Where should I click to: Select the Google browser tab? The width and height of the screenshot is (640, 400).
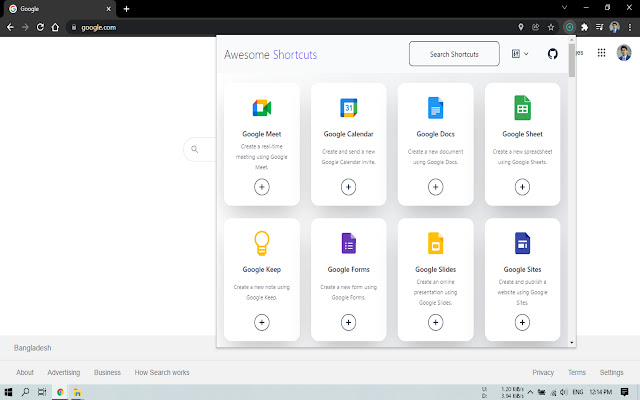pos(60,9)
